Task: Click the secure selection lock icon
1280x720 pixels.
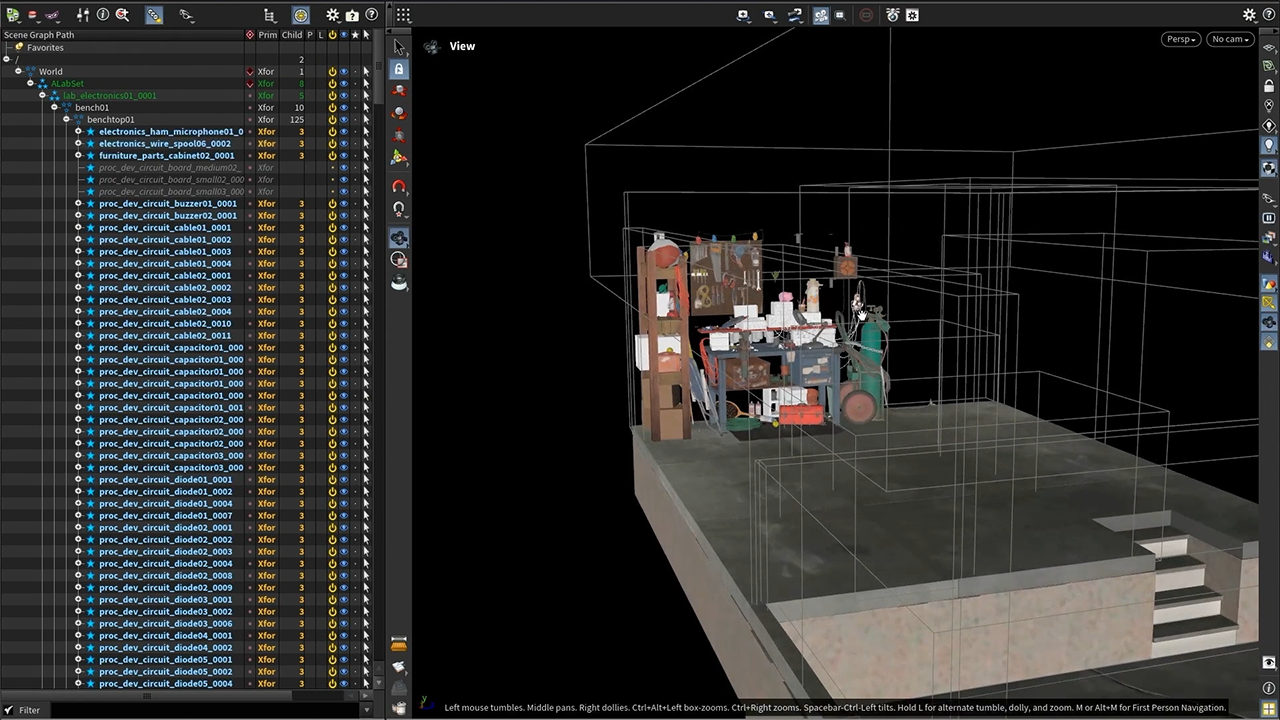Action: click(399, 69)
